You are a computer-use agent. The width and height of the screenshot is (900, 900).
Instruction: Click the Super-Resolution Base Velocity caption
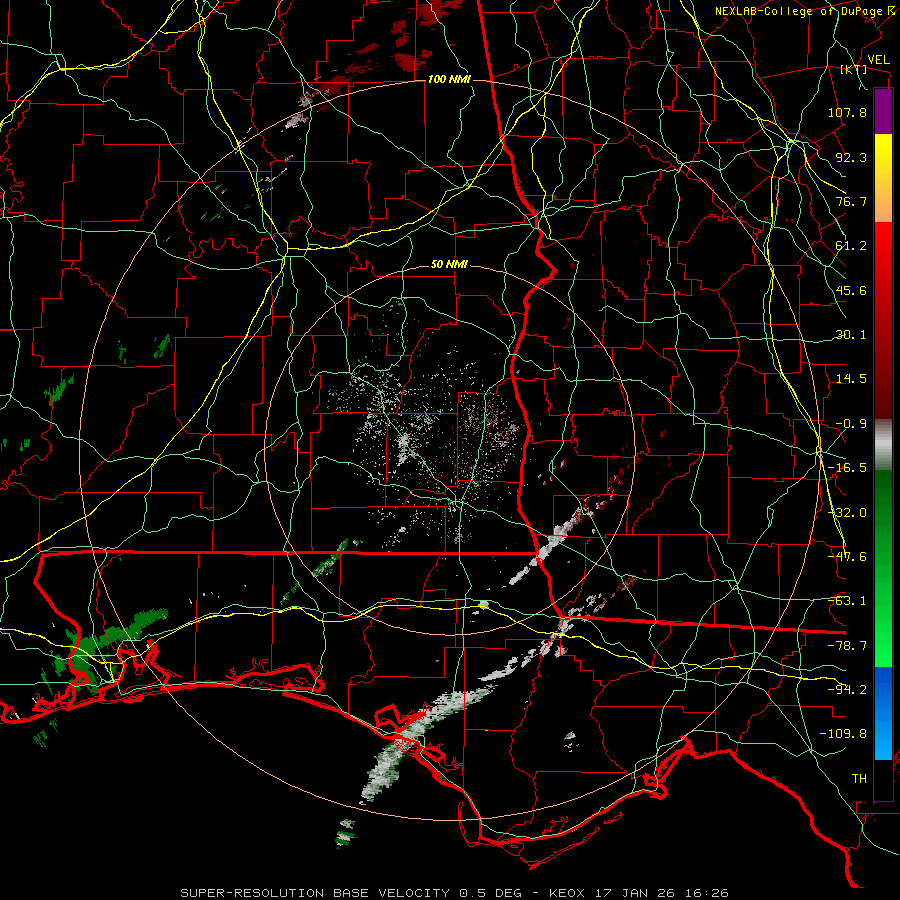[455, 893]
